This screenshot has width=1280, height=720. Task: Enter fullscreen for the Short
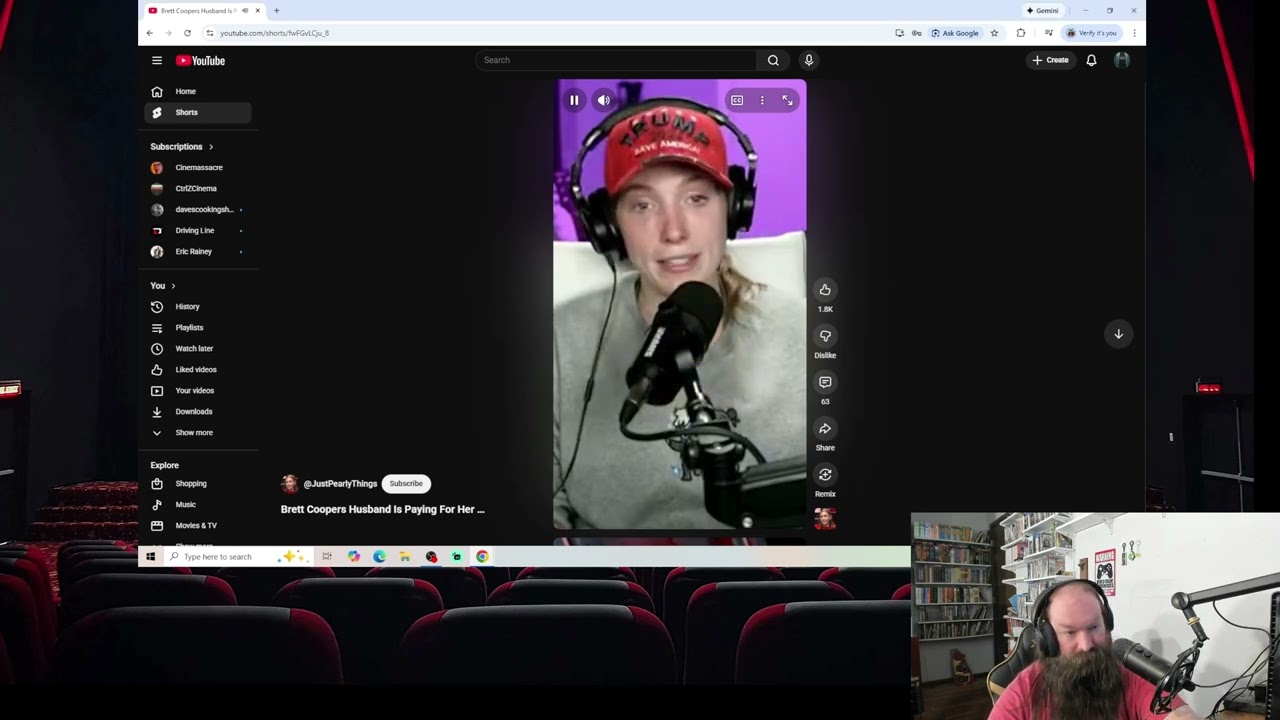[x=787, y=100]
